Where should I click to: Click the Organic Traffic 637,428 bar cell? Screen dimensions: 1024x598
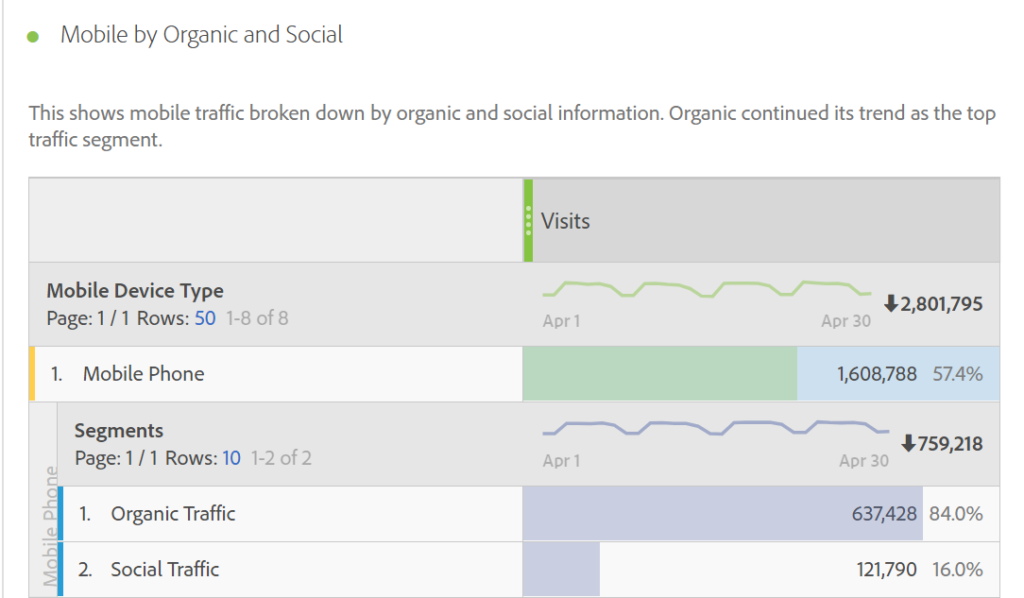pos(721,514)
